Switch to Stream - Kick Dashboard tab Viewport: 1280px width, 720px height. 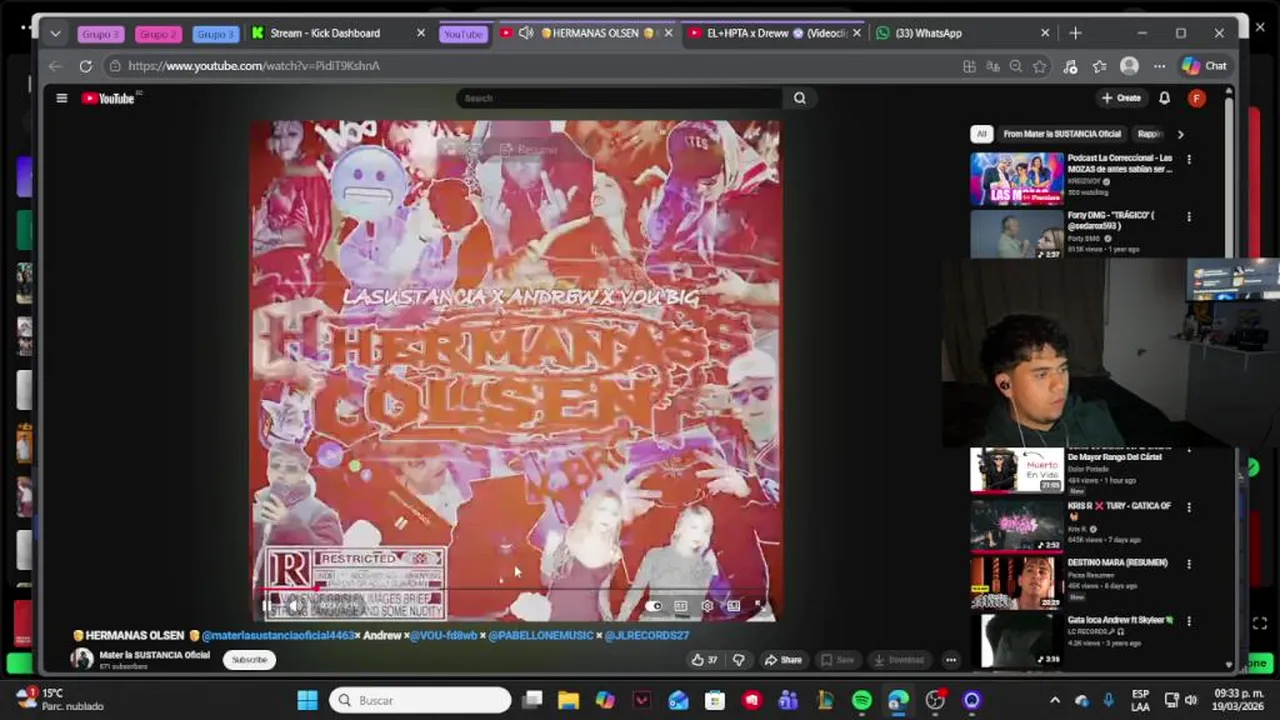(338, 33)
